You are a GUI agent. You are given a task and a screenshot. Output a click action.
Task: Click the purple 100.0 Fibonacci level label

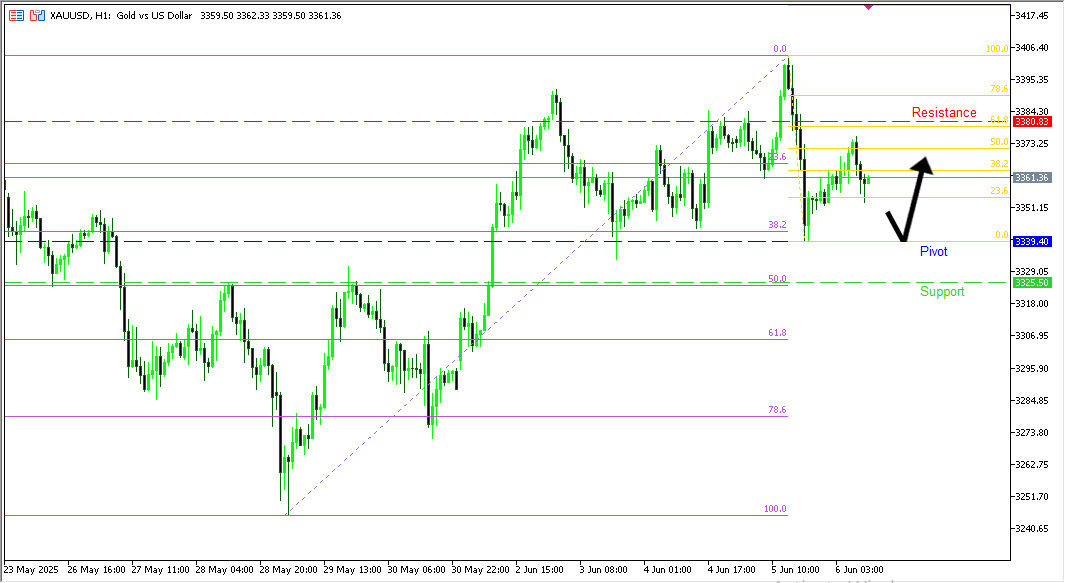click(x=775, y=509)
